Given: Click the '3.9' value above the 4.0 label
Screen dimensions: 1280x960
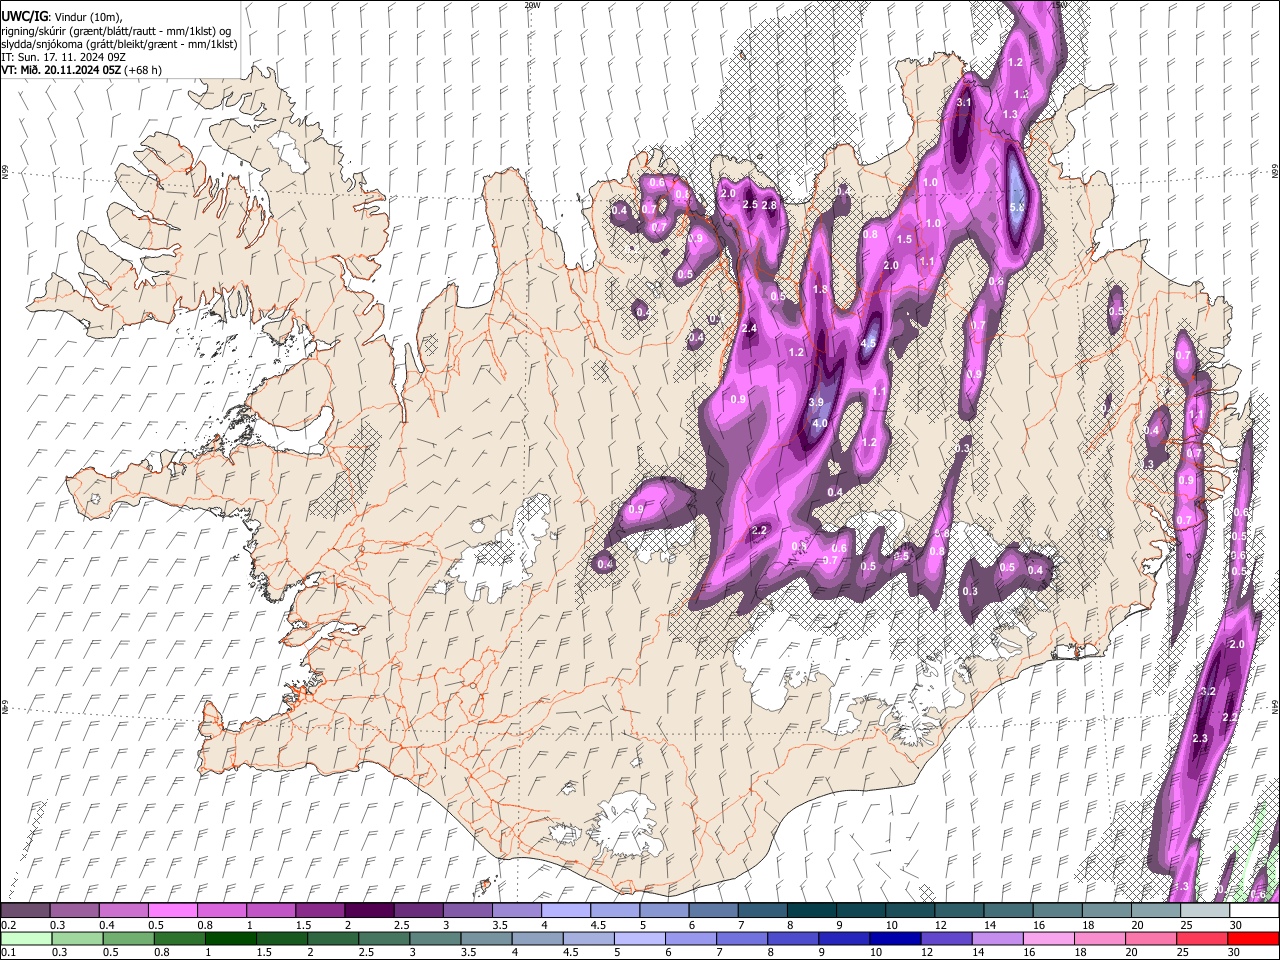Looking at the screenshot, I should coord(816,403).
